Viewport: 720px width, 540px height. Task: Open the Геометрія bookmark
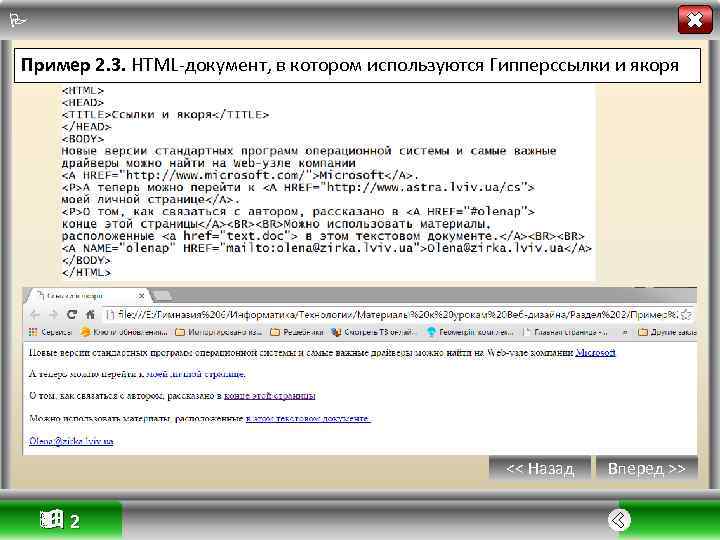471,332
